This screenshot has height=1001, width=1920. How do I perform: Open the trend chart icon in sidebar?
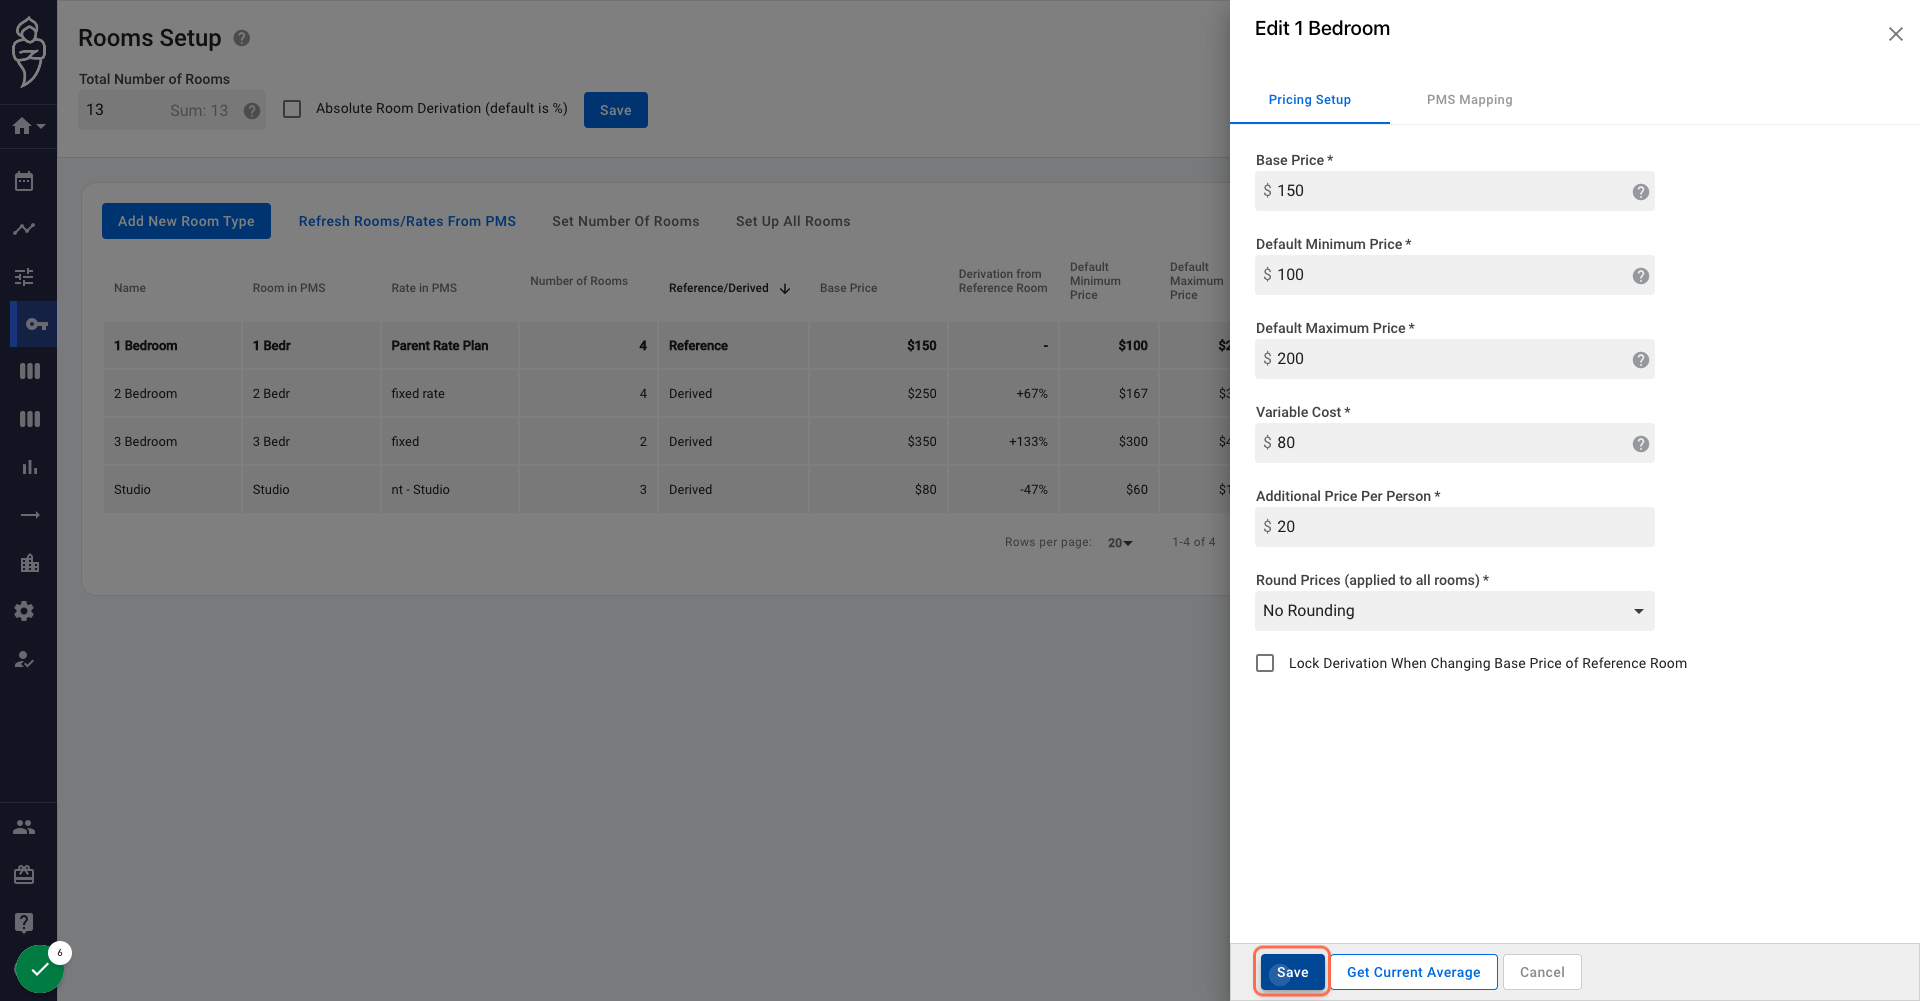click(24, 229)
